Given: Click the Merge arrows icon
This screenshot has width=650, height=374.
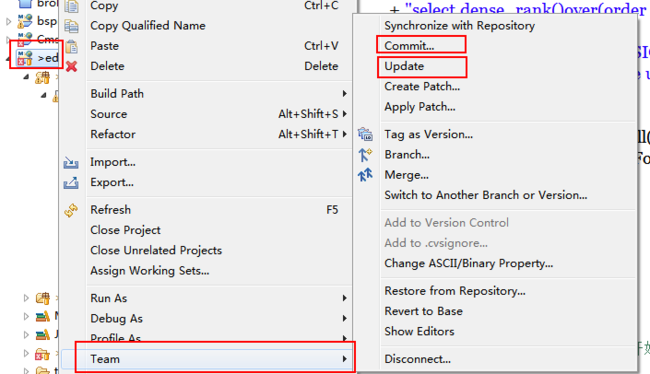Looking at the screenshot, I should point(365,175).
